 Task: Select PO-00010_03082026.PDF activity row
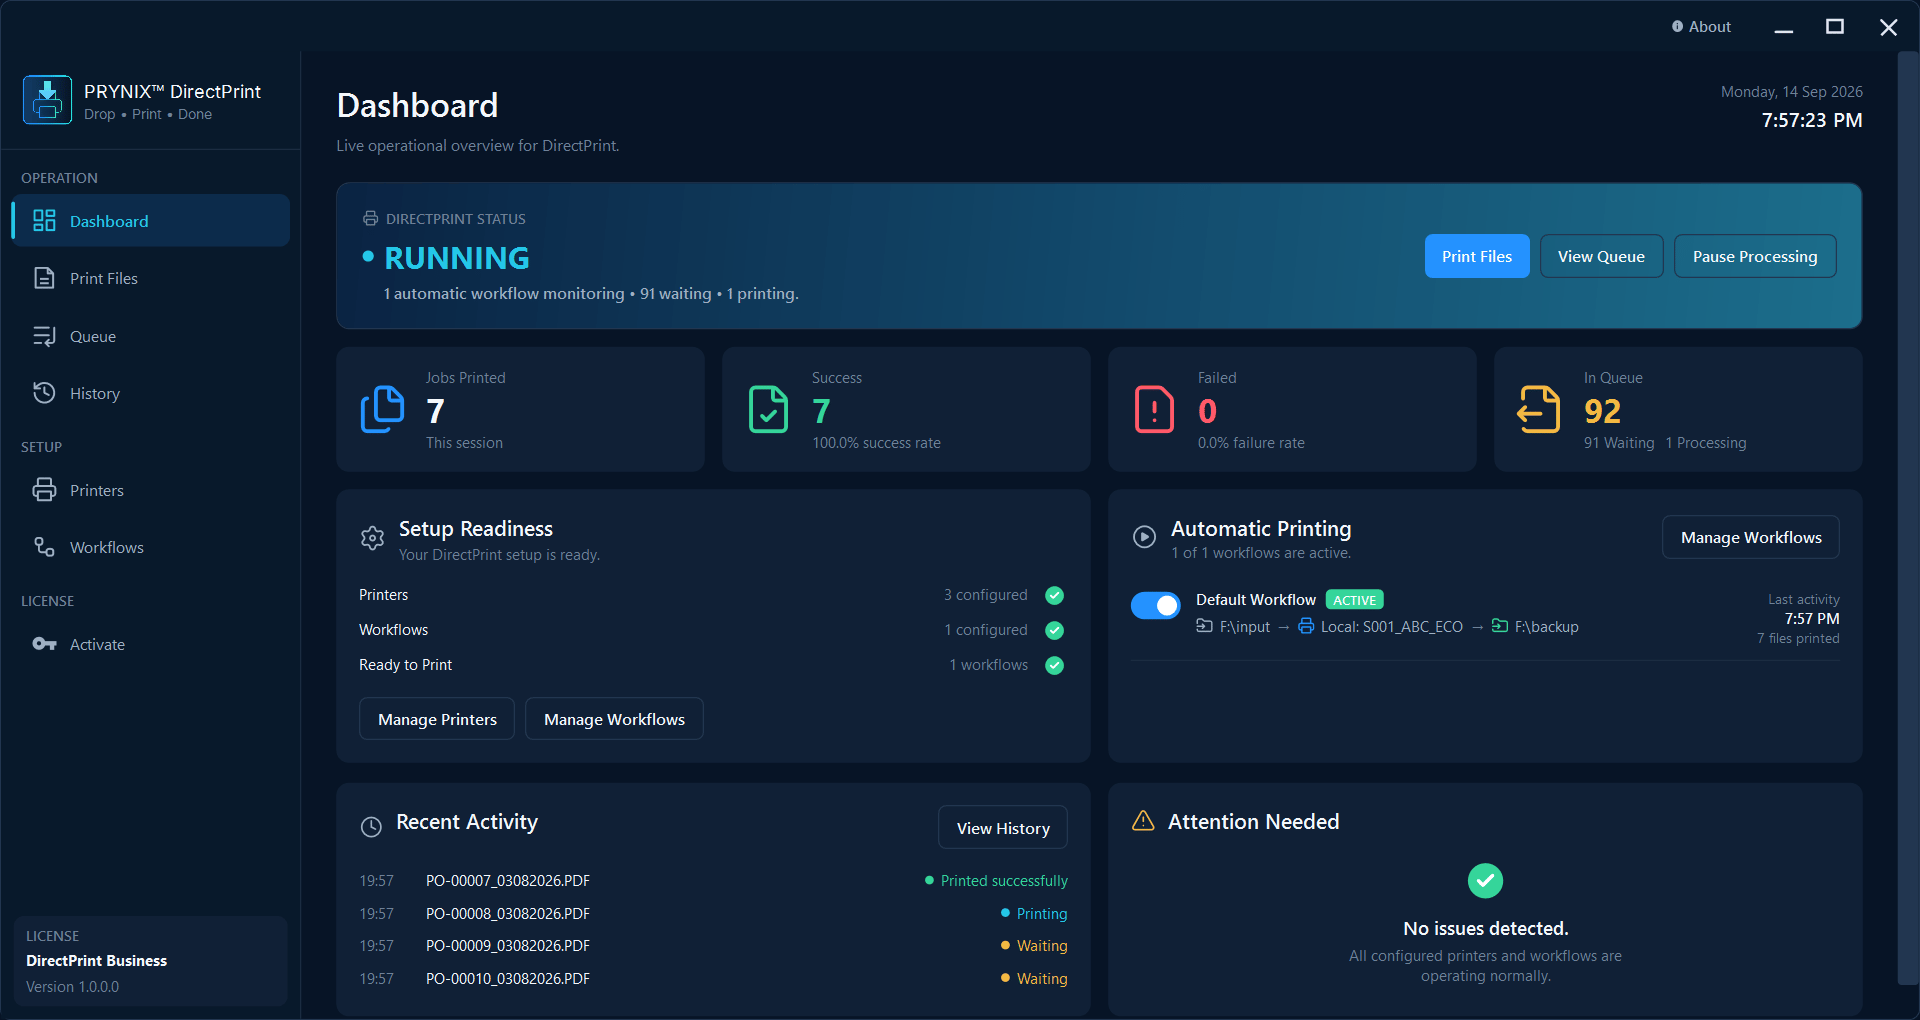coord(713,979)
